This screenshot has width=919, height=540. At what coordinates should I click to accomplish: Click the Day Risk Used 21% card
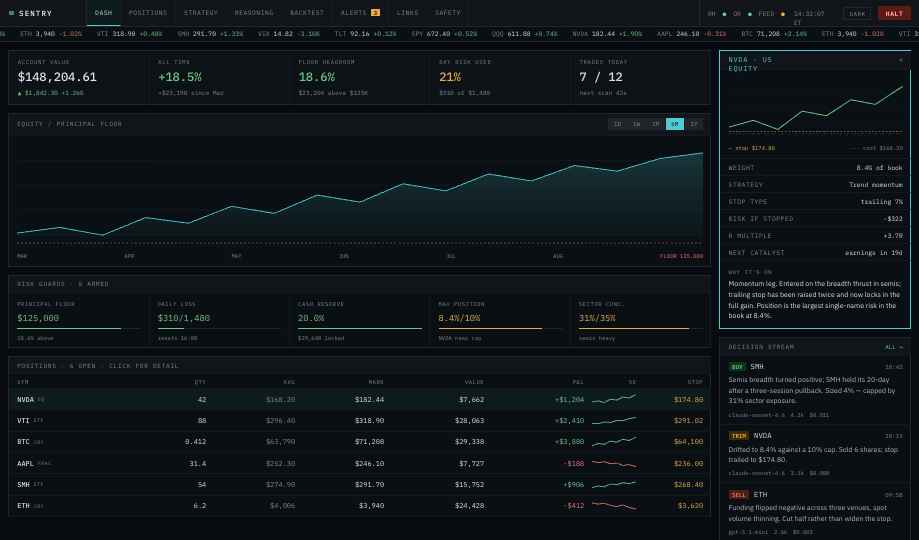pyautogui.click(x=501, y=77)
